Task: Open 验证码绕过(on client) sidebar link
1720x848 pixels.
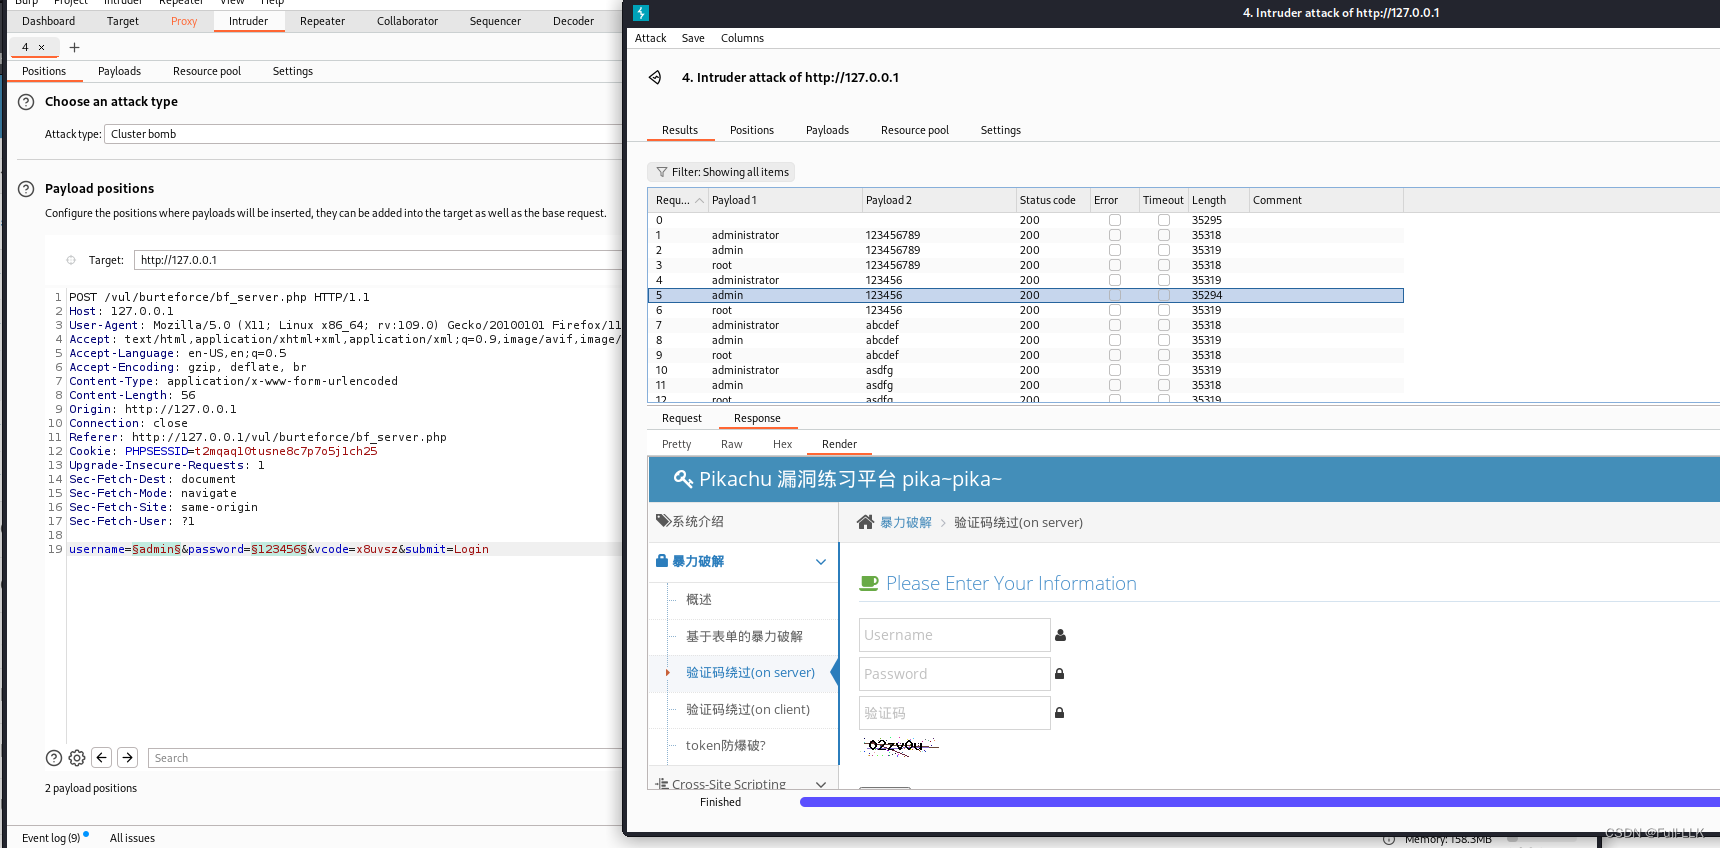Action: 748,709
